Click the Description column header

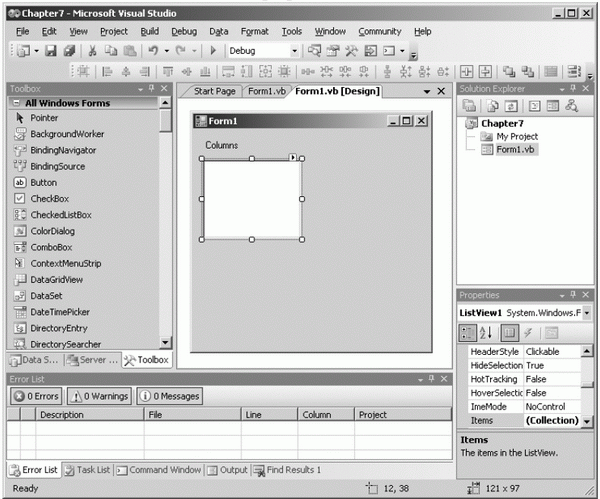(90, 414)
